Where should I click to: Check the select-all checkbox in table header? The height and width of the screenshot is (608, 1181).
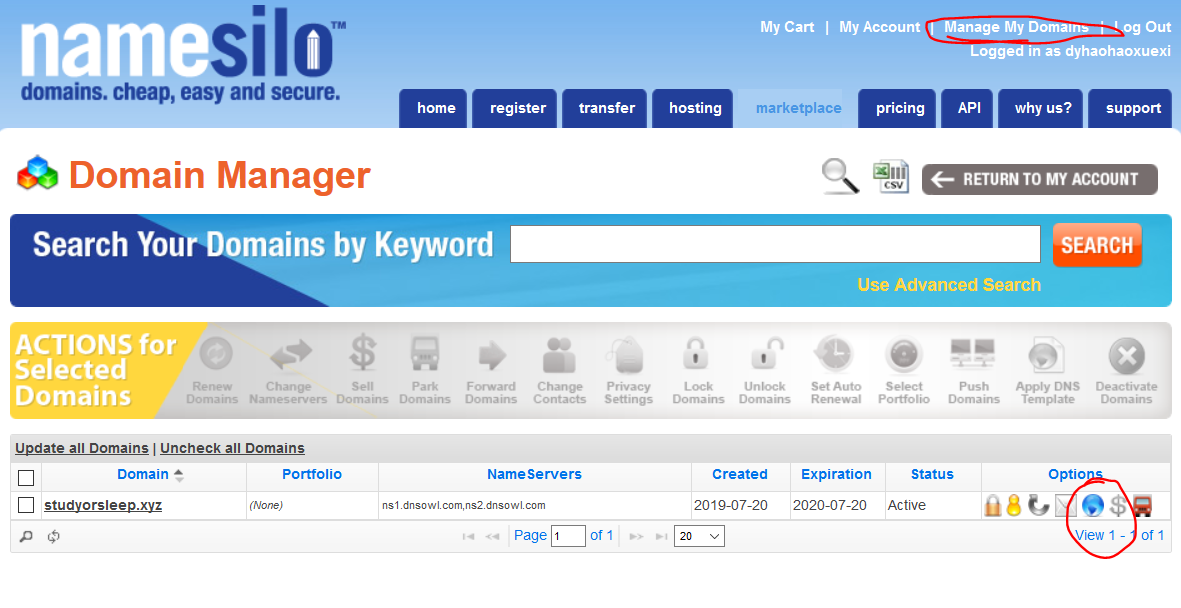pyautogui.click(x=26, y=478)
